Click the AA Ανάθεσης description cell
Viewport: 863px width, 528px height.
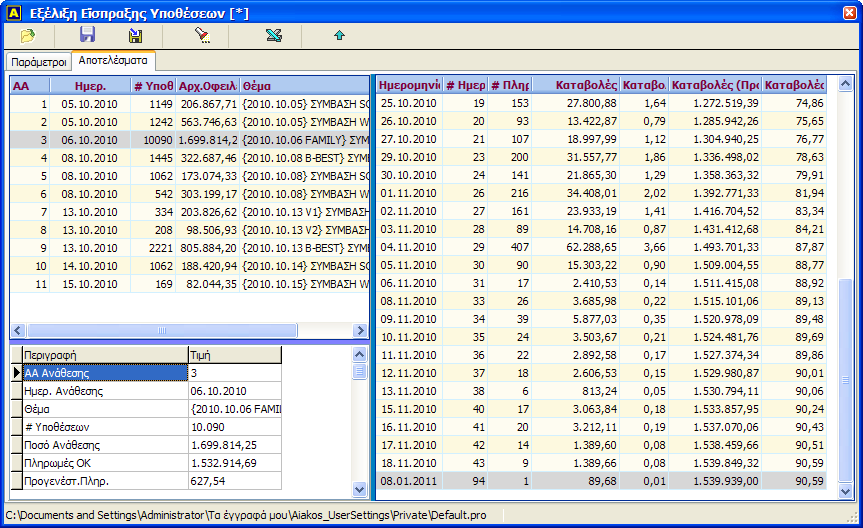105,373
